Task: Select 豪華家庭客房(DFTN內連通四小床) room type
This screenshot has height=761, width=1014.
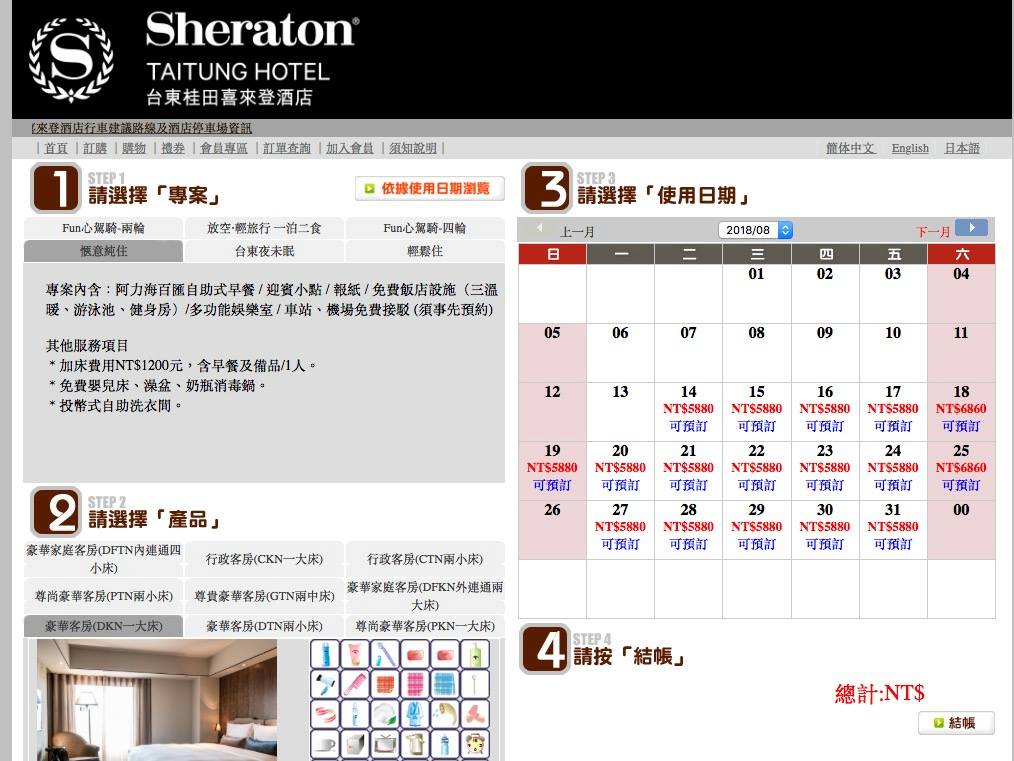Action: tap(103, 559)
